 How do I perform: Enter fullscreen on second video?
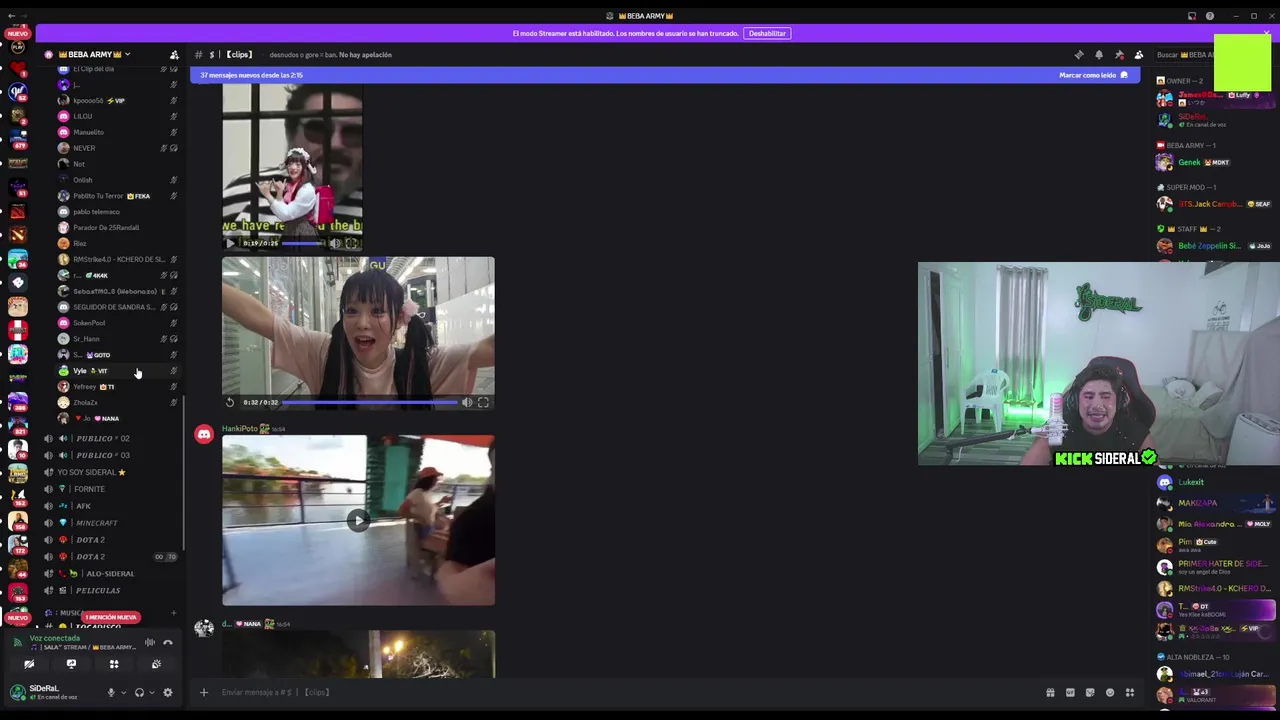483,402
